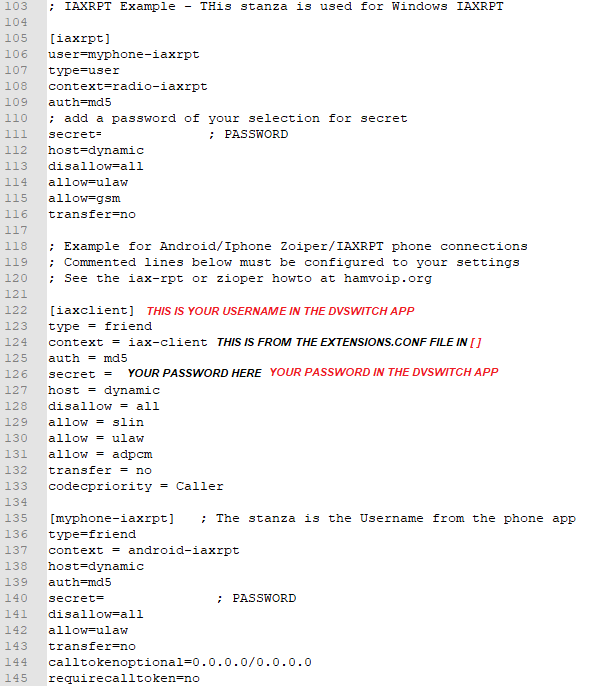
Task: Place cursor after secret= on line 140
Action: click(x=105, y=598)
